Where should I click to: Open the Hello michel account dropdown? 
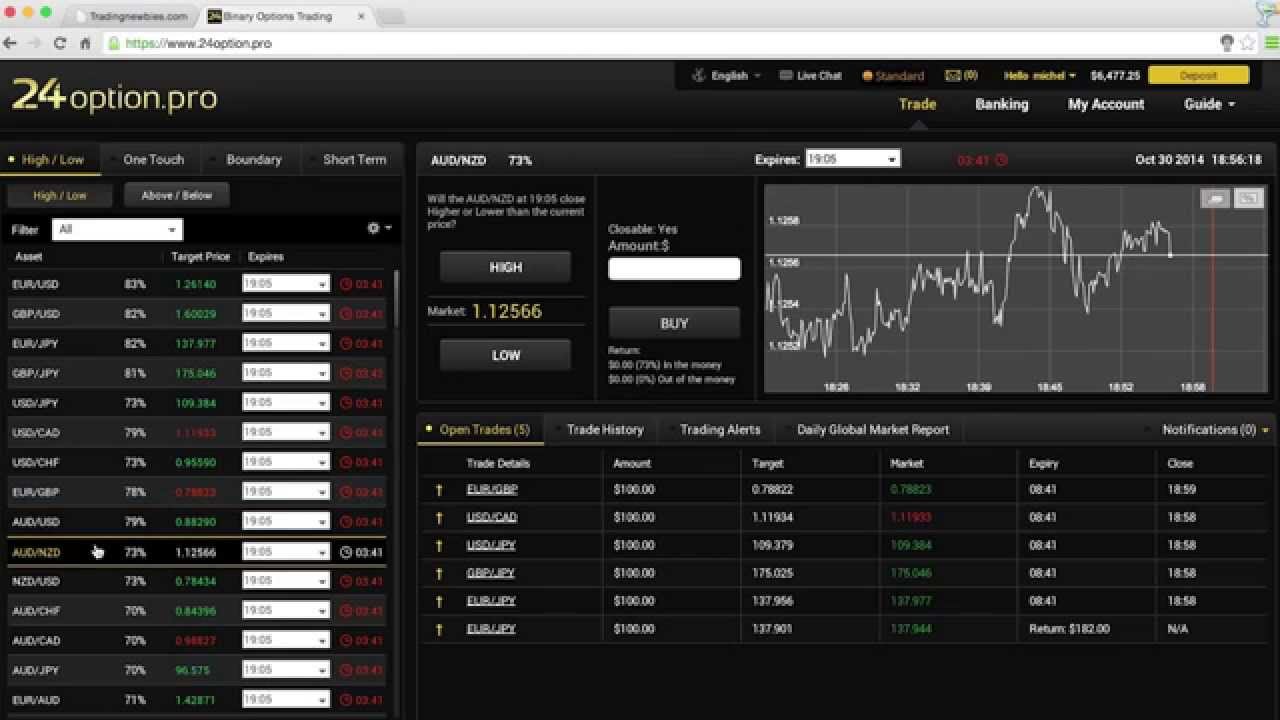coord(1040,76)
